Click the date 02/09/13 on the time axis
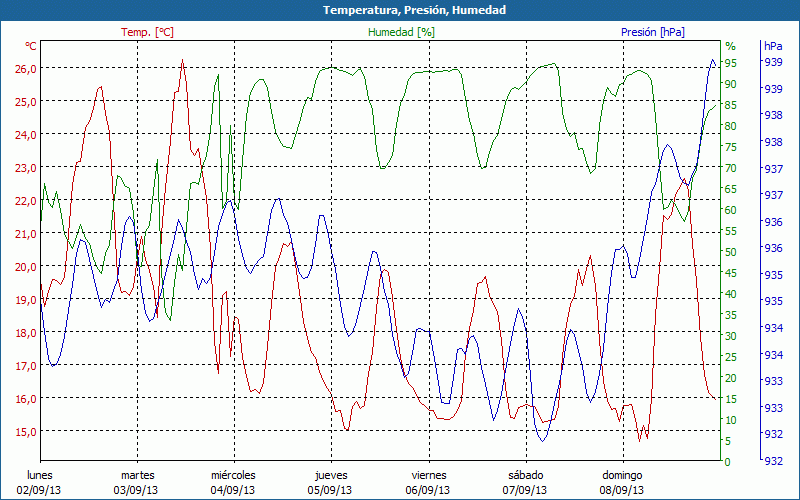 click(40, 490)
